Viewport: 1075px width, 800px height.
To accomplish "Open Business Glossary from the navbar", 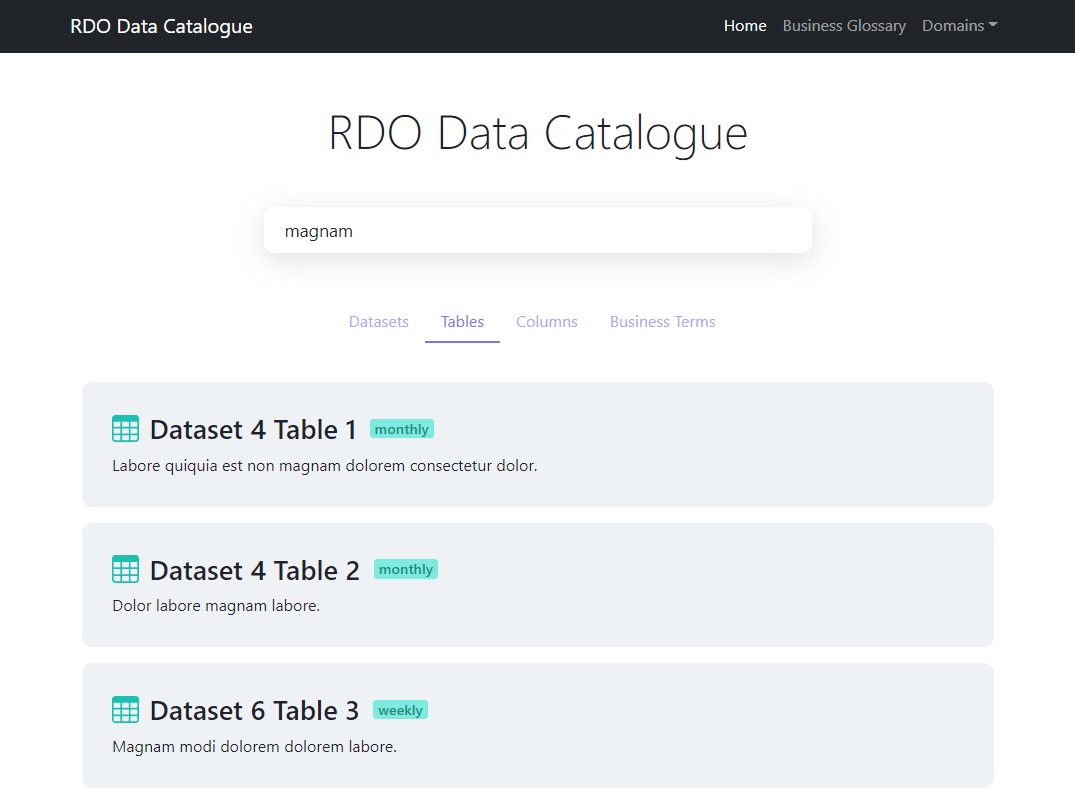I will (844, 26).
